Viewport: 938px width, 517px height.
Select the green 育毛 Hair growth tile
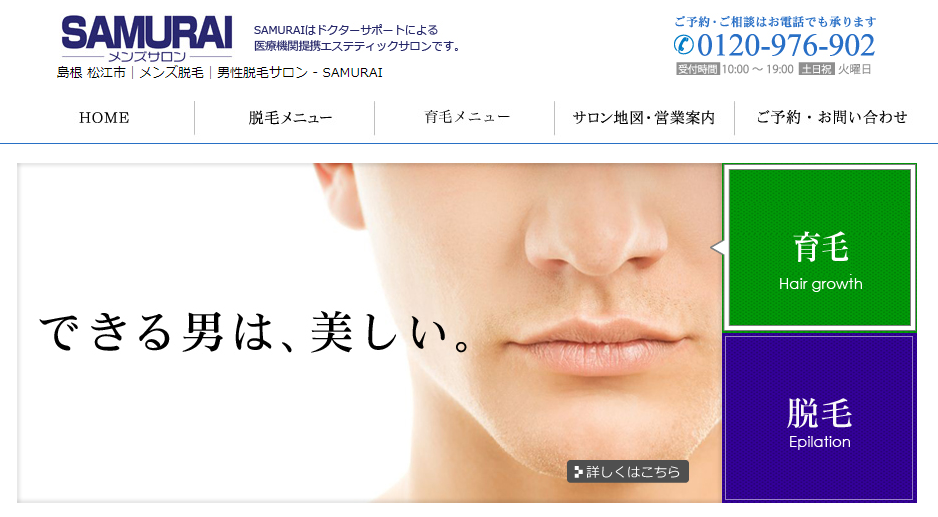(x=820, y=248)
